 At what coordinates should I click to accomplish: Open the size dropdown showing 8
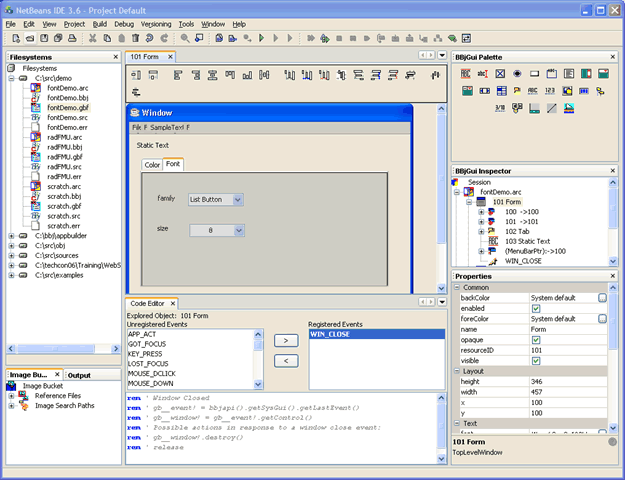239,230
